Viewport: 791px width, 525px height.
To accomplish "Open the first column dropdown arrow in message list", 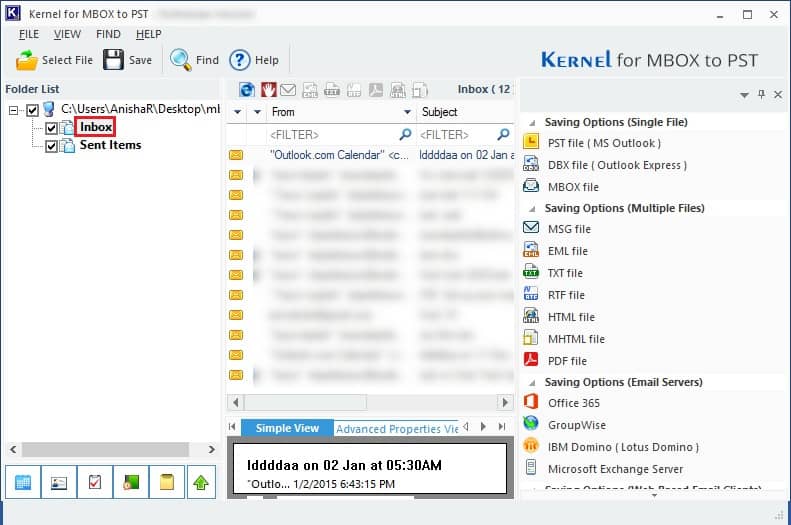I will [237, 112].
